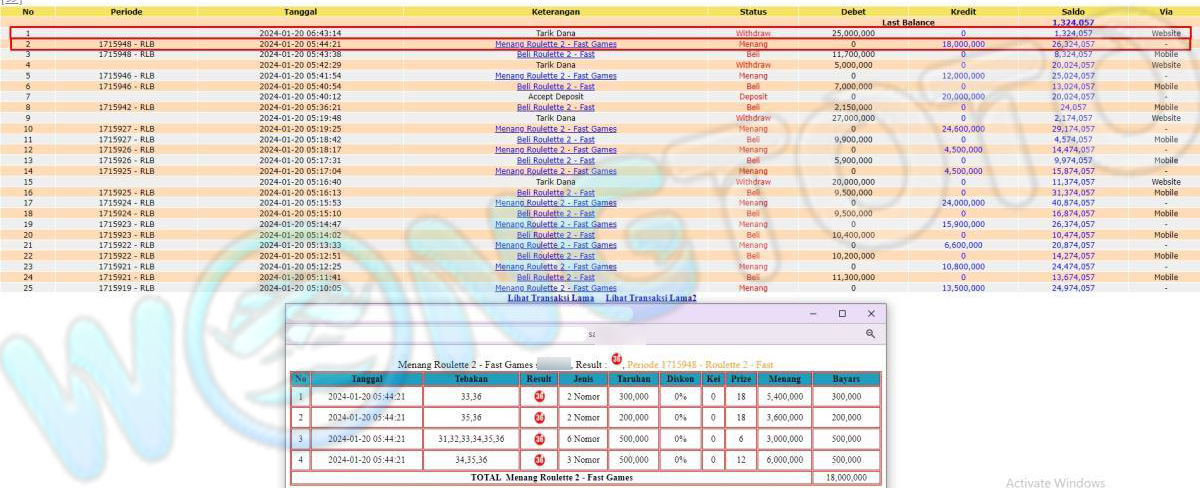Open Menang Roulette 2 link in row 10
This screenshot has width=1200, height=488.
click(555, 129)
